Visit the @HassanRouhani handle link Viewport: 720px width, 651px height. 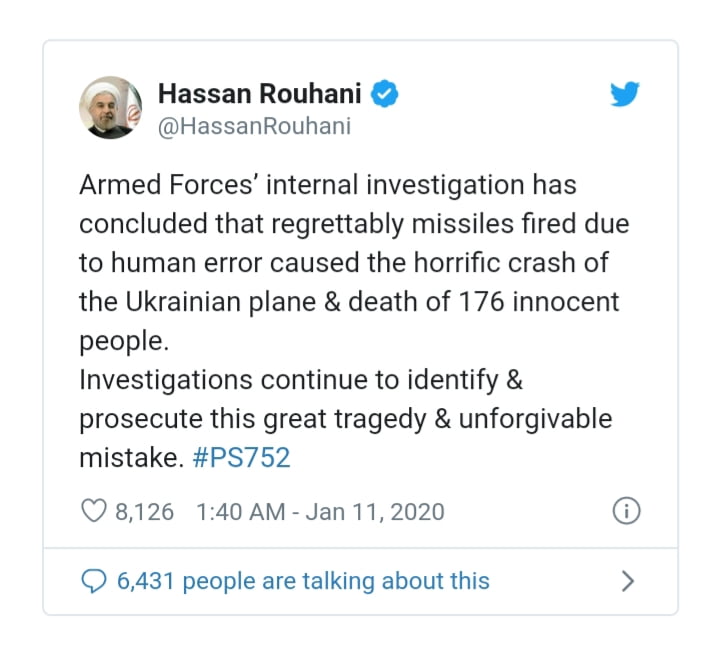click(254, 126)
